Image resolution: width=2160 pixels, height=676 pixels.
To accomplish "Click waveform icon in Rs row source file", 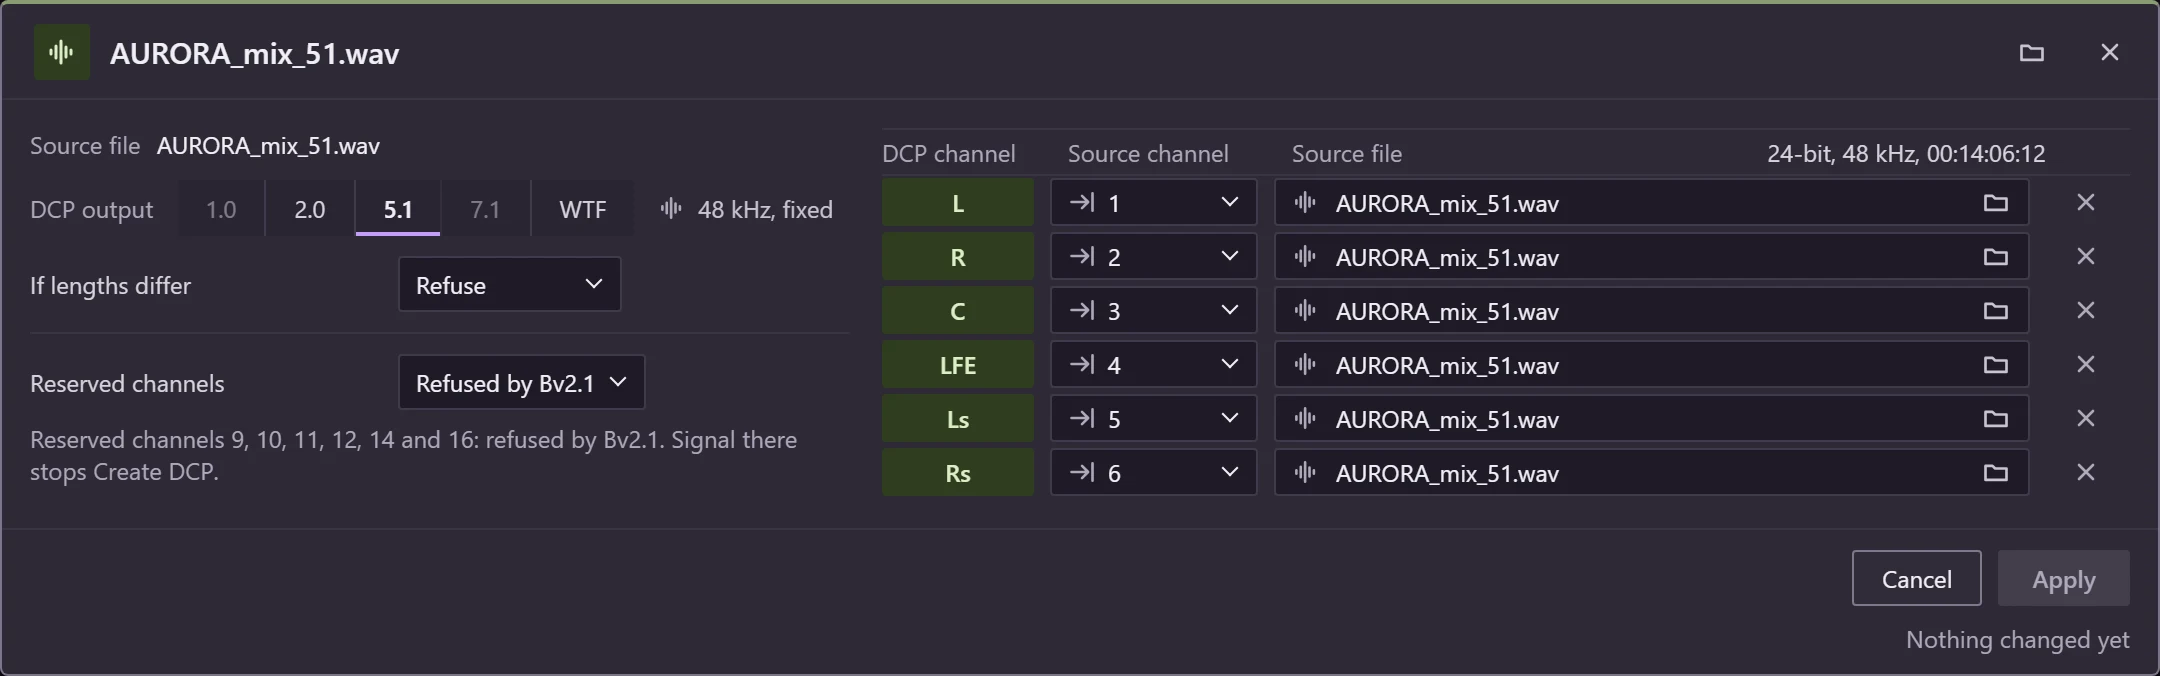I will [x=1304, y=473].
